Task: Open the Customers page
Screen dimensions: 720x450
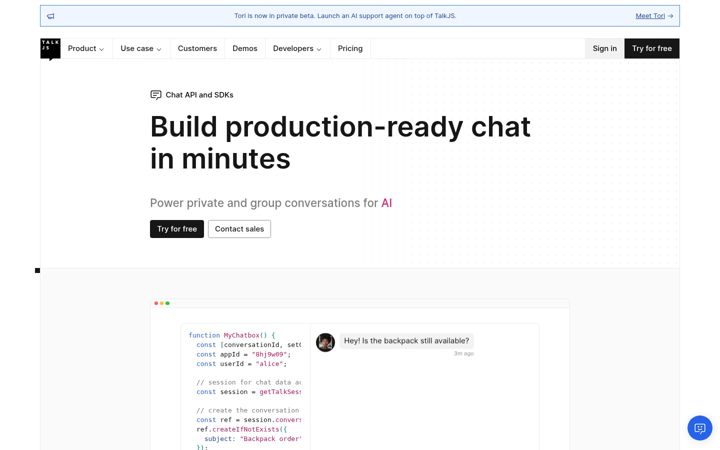Action: [x=197, y=49]
